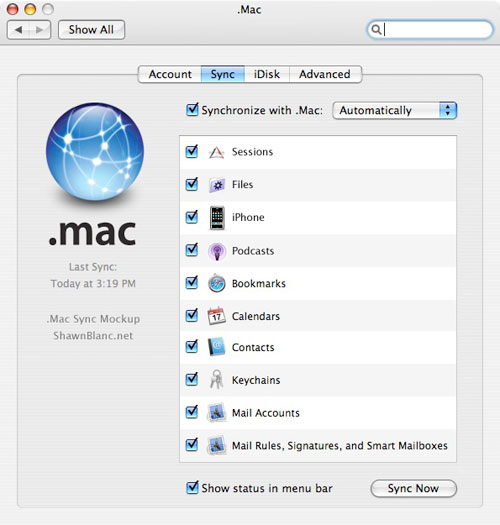Click the Sessions compass icon
The width and height of the screenshot is (500, 525).
(x=216, y=152)
